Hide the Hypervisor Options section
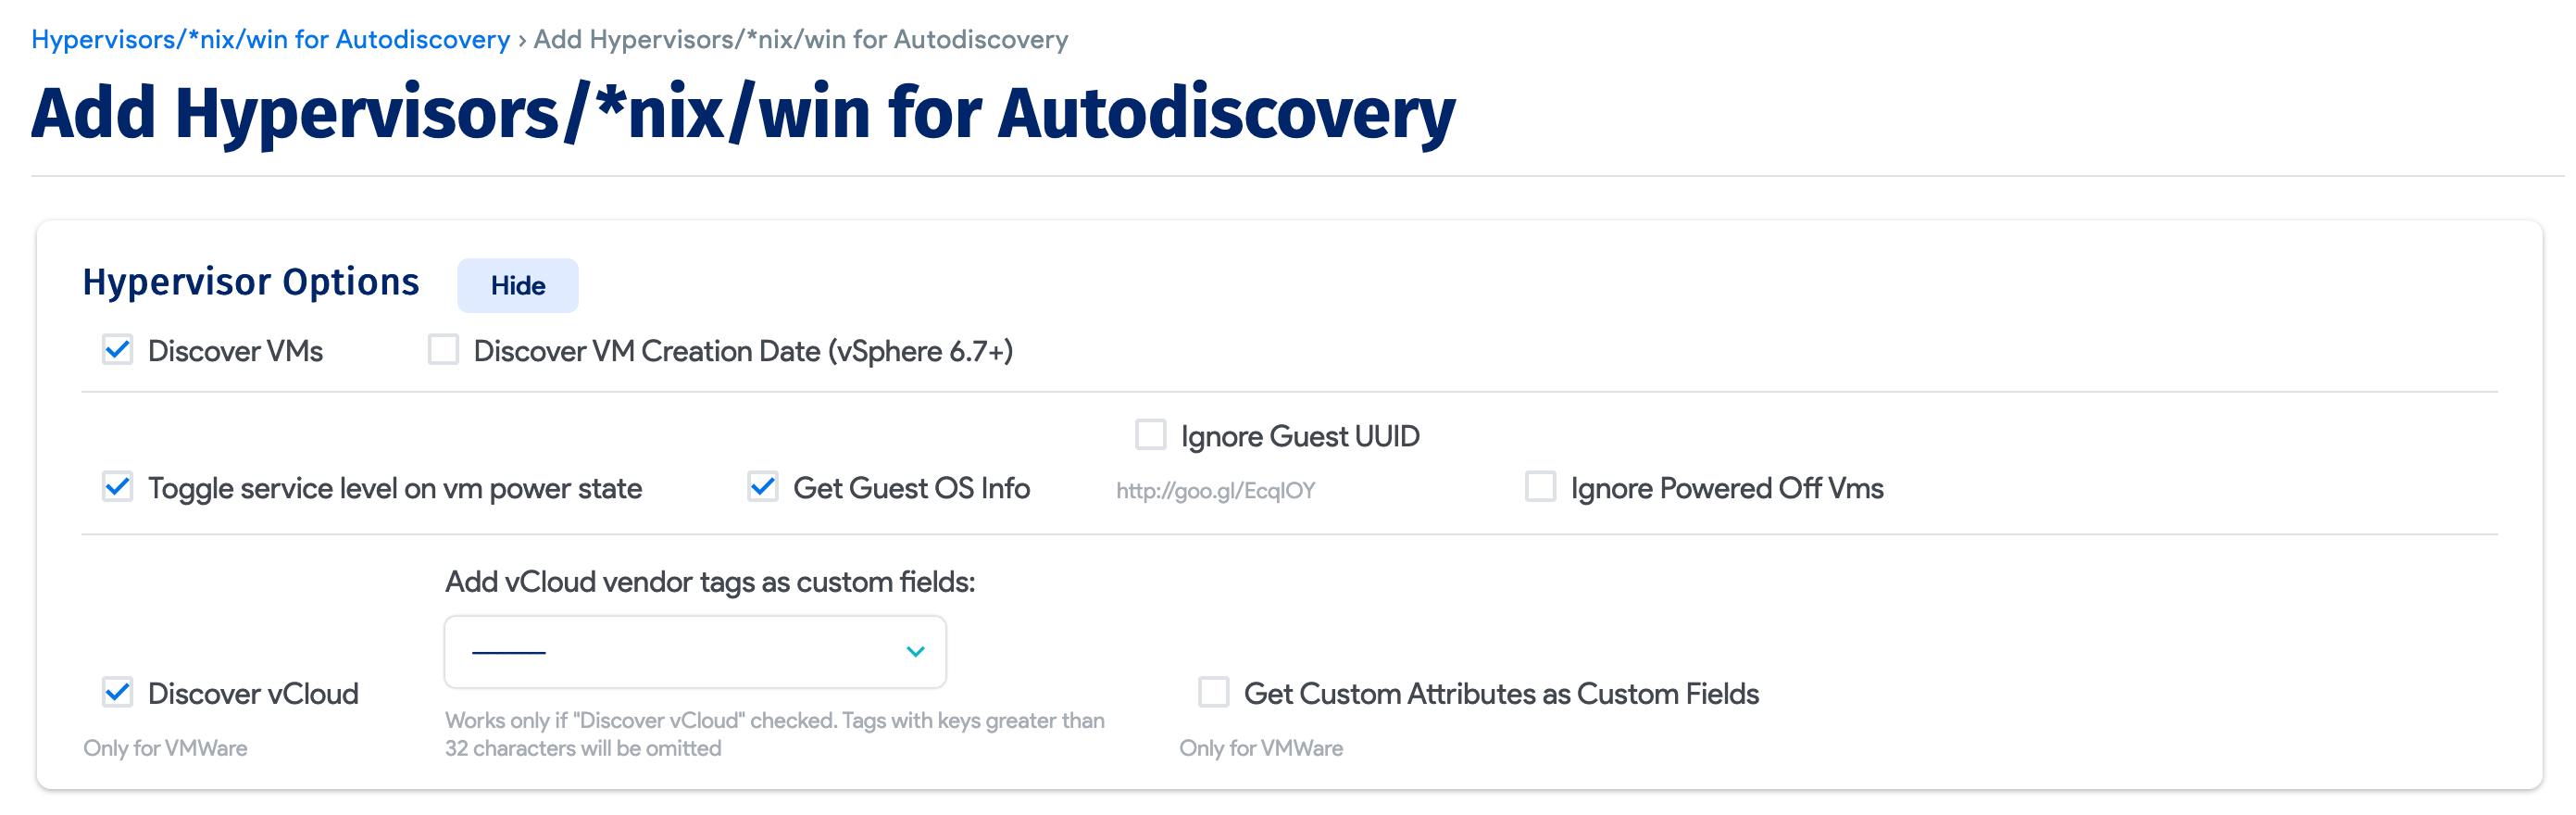The width and height of the screenshot is (2576, 815). point(517,286)
